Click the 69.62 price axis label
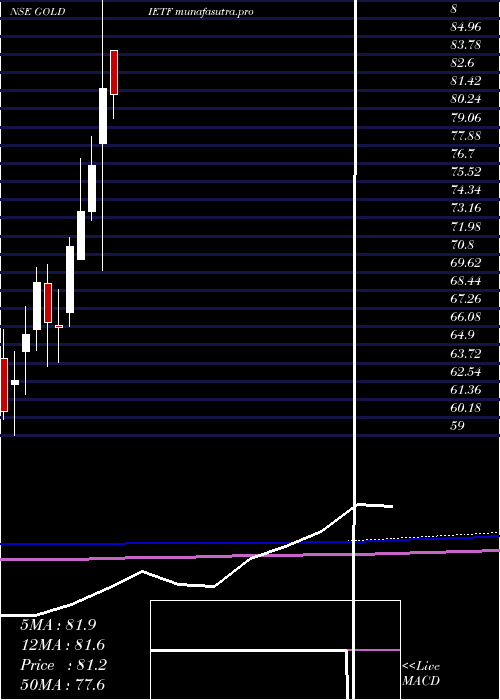This screenshot has width=500, height=700. [x=466, y=262]
